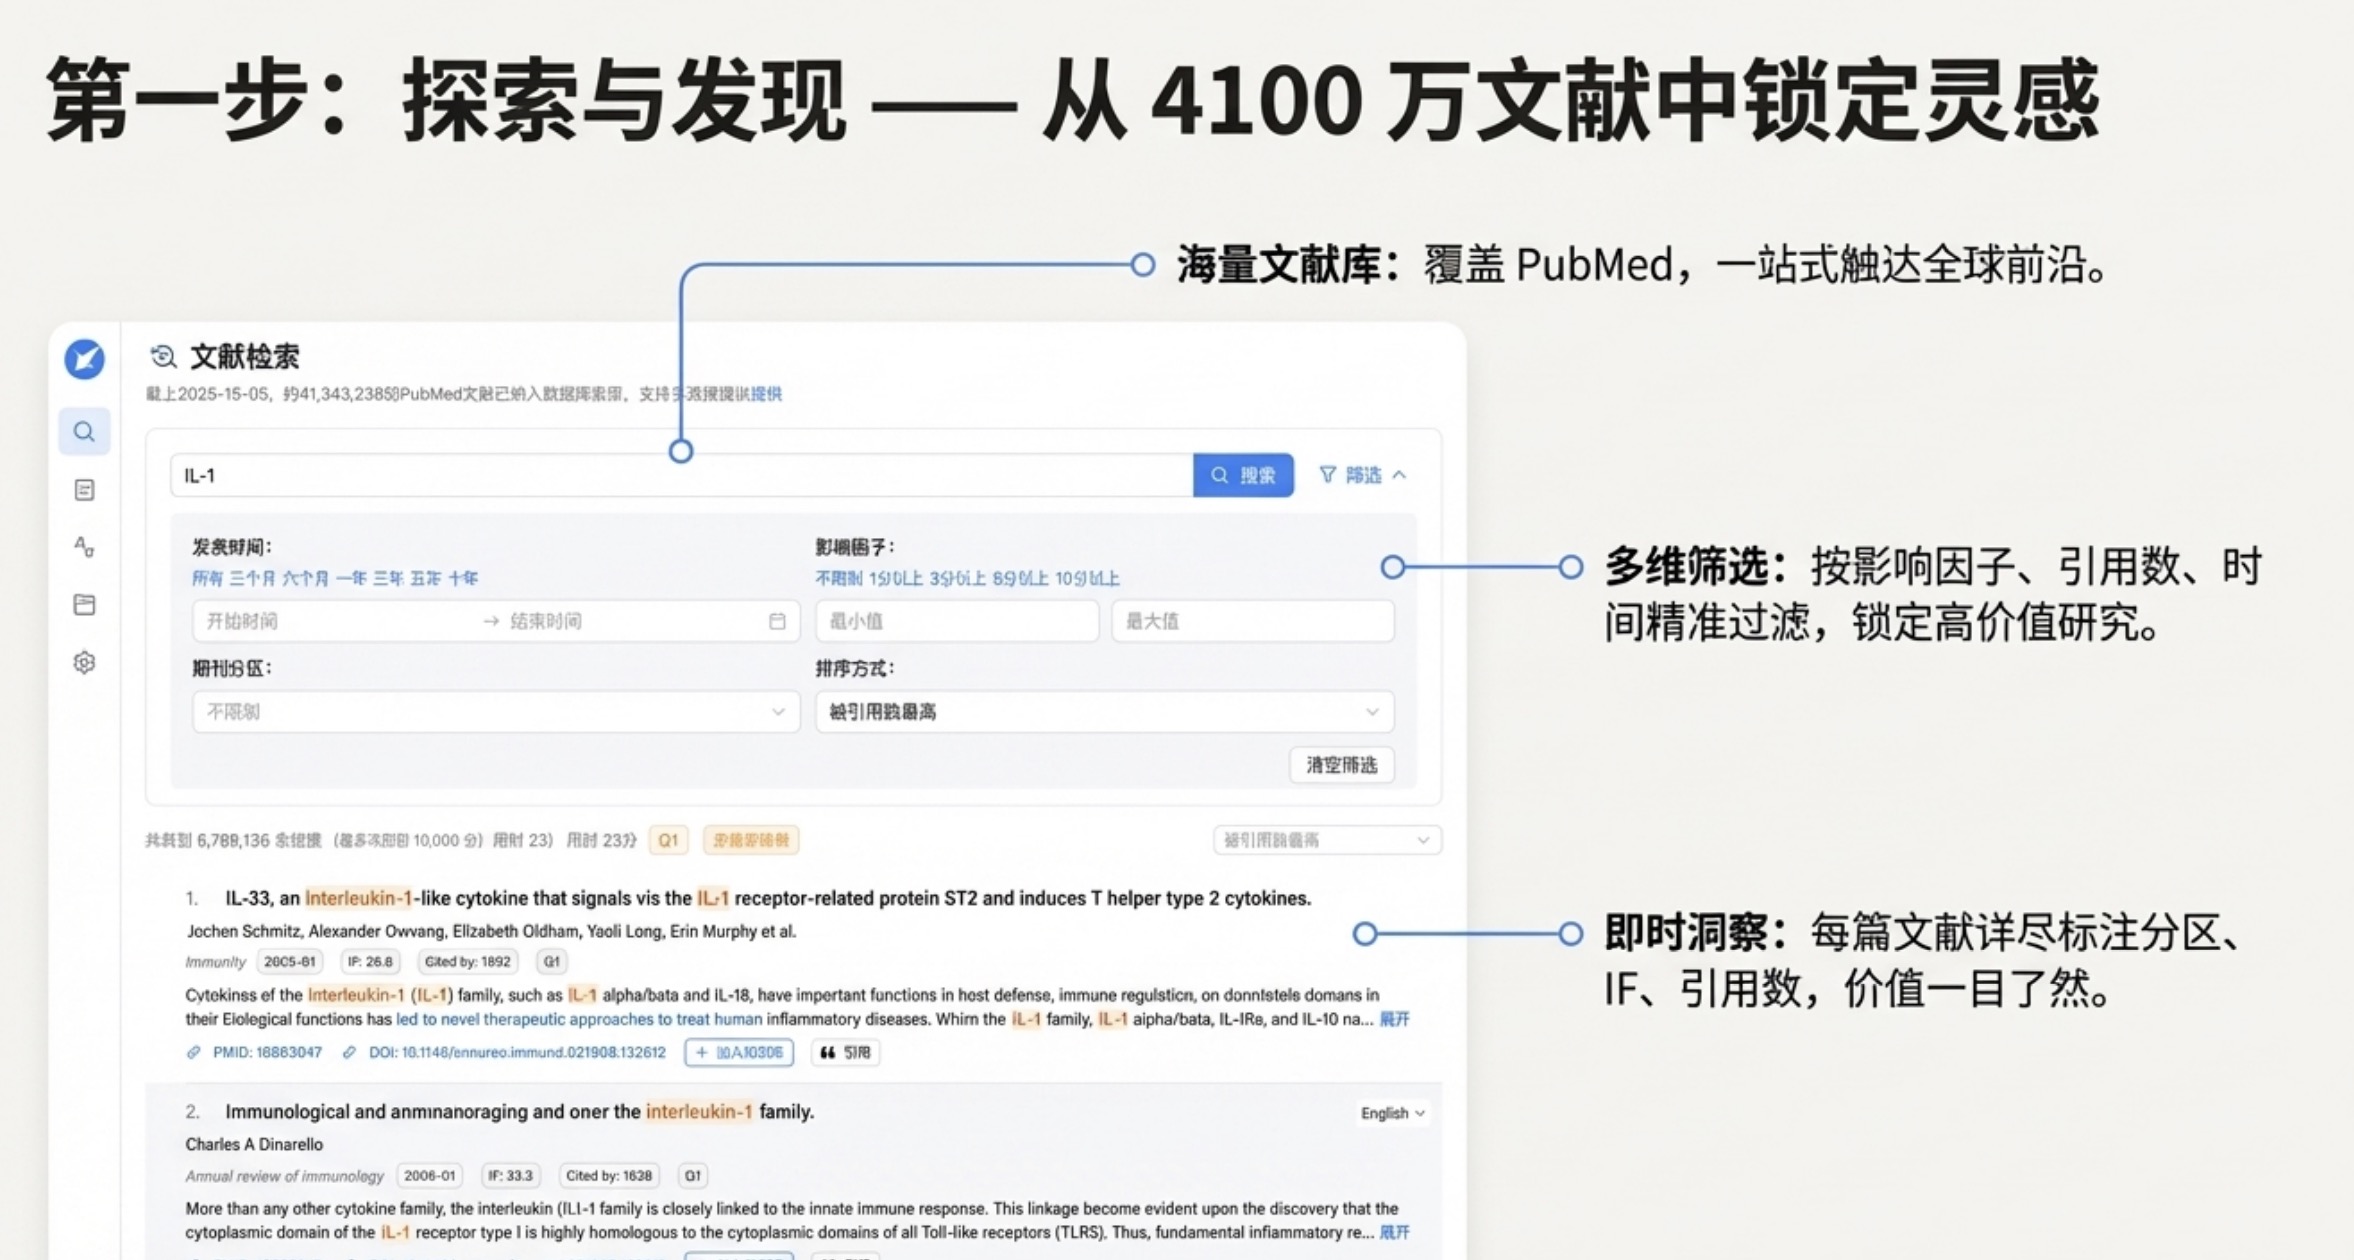2354x1260 pixels.
Task: Collapse the 筛选 filter panel toggle
Action: tap(1363, 475)
